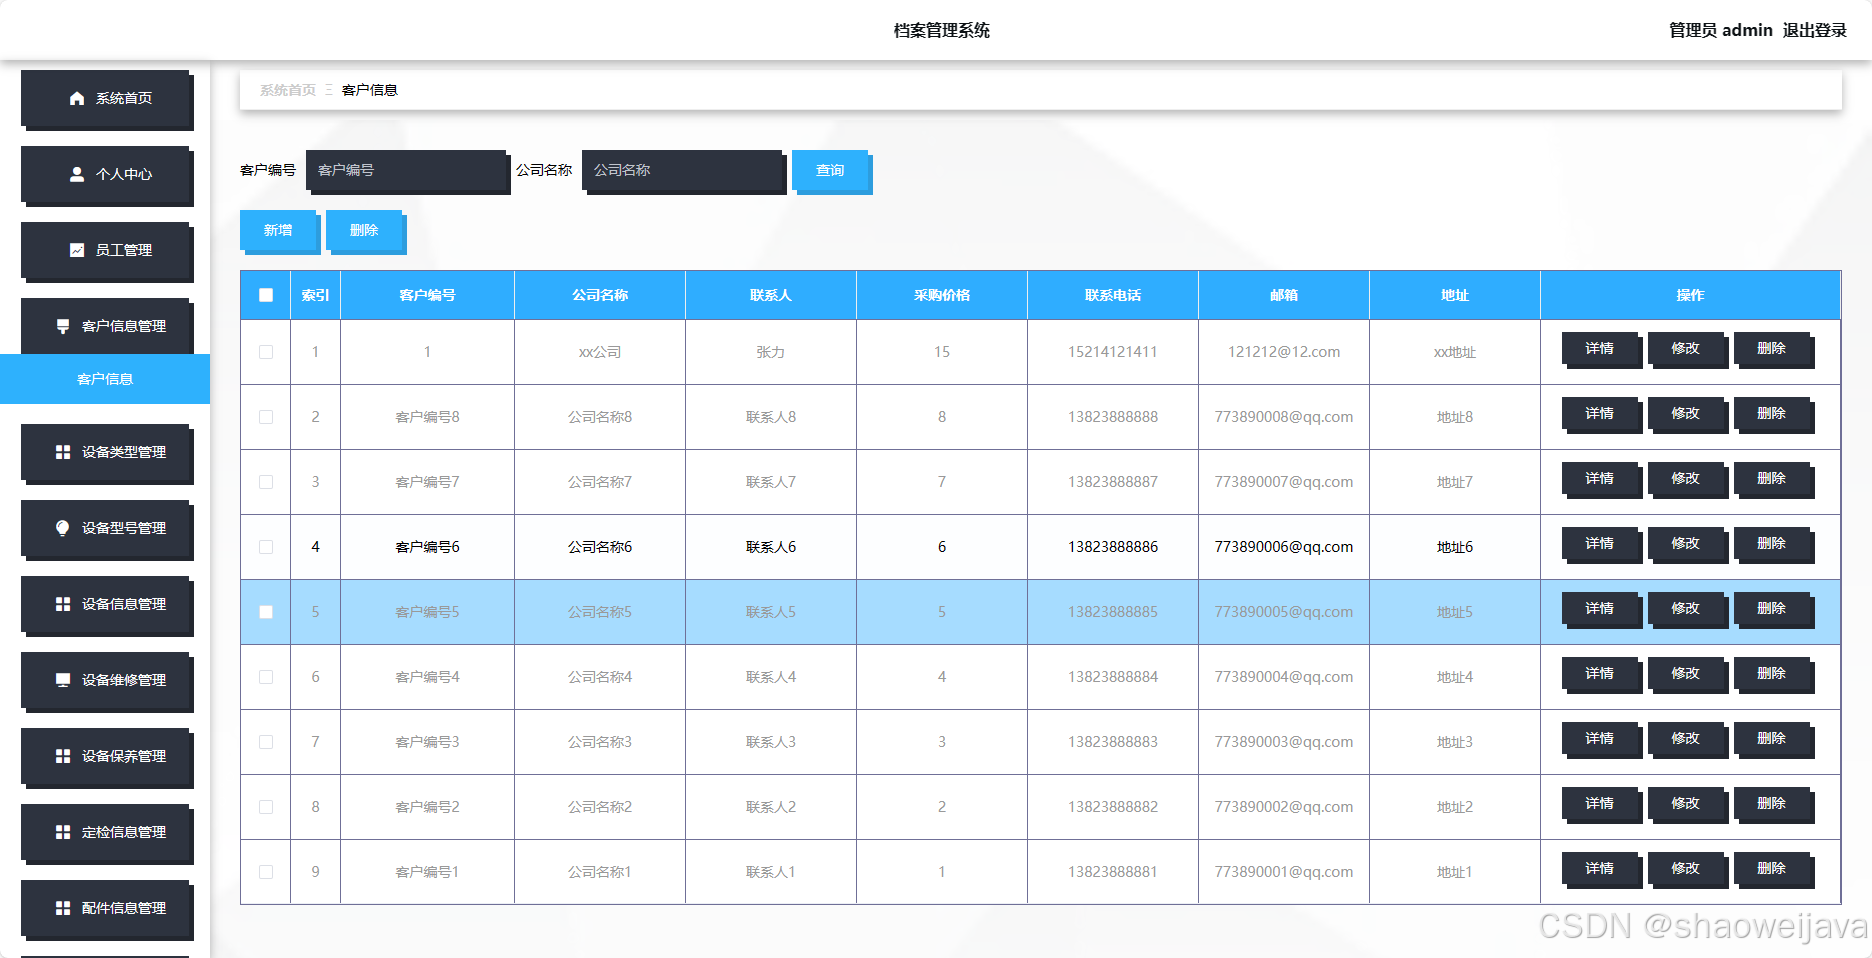Open 详情 for 公司名称2 row
Image resolution: width=1872 pixels, height=958 pixels.
(x=1601, y=805)
